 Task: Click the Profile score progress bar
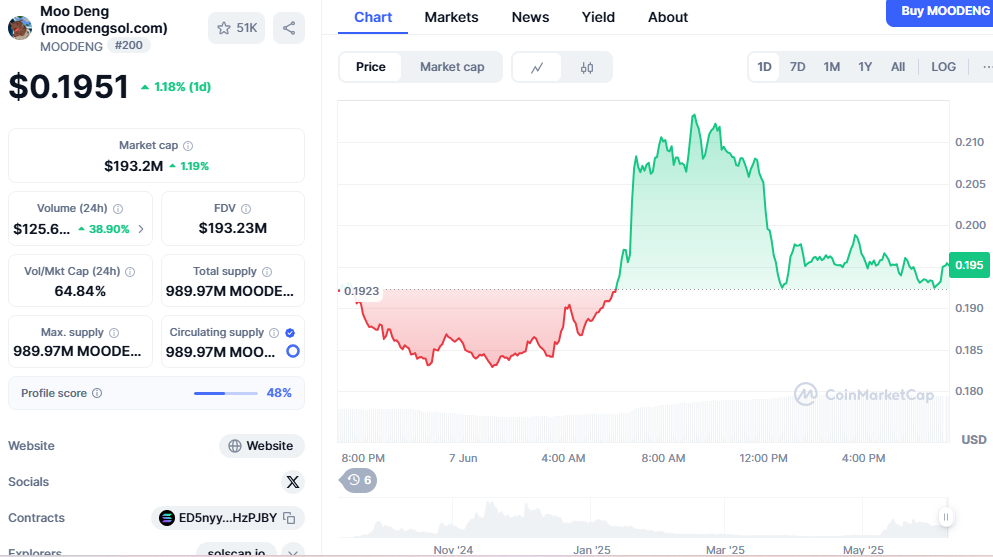tap(225, 393)
